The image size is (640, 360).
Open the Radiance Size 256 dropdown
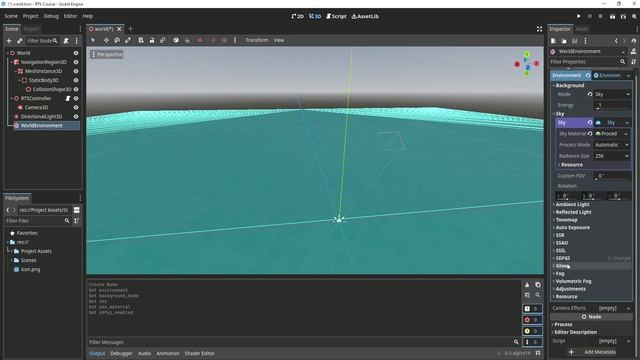click(612, 156)
